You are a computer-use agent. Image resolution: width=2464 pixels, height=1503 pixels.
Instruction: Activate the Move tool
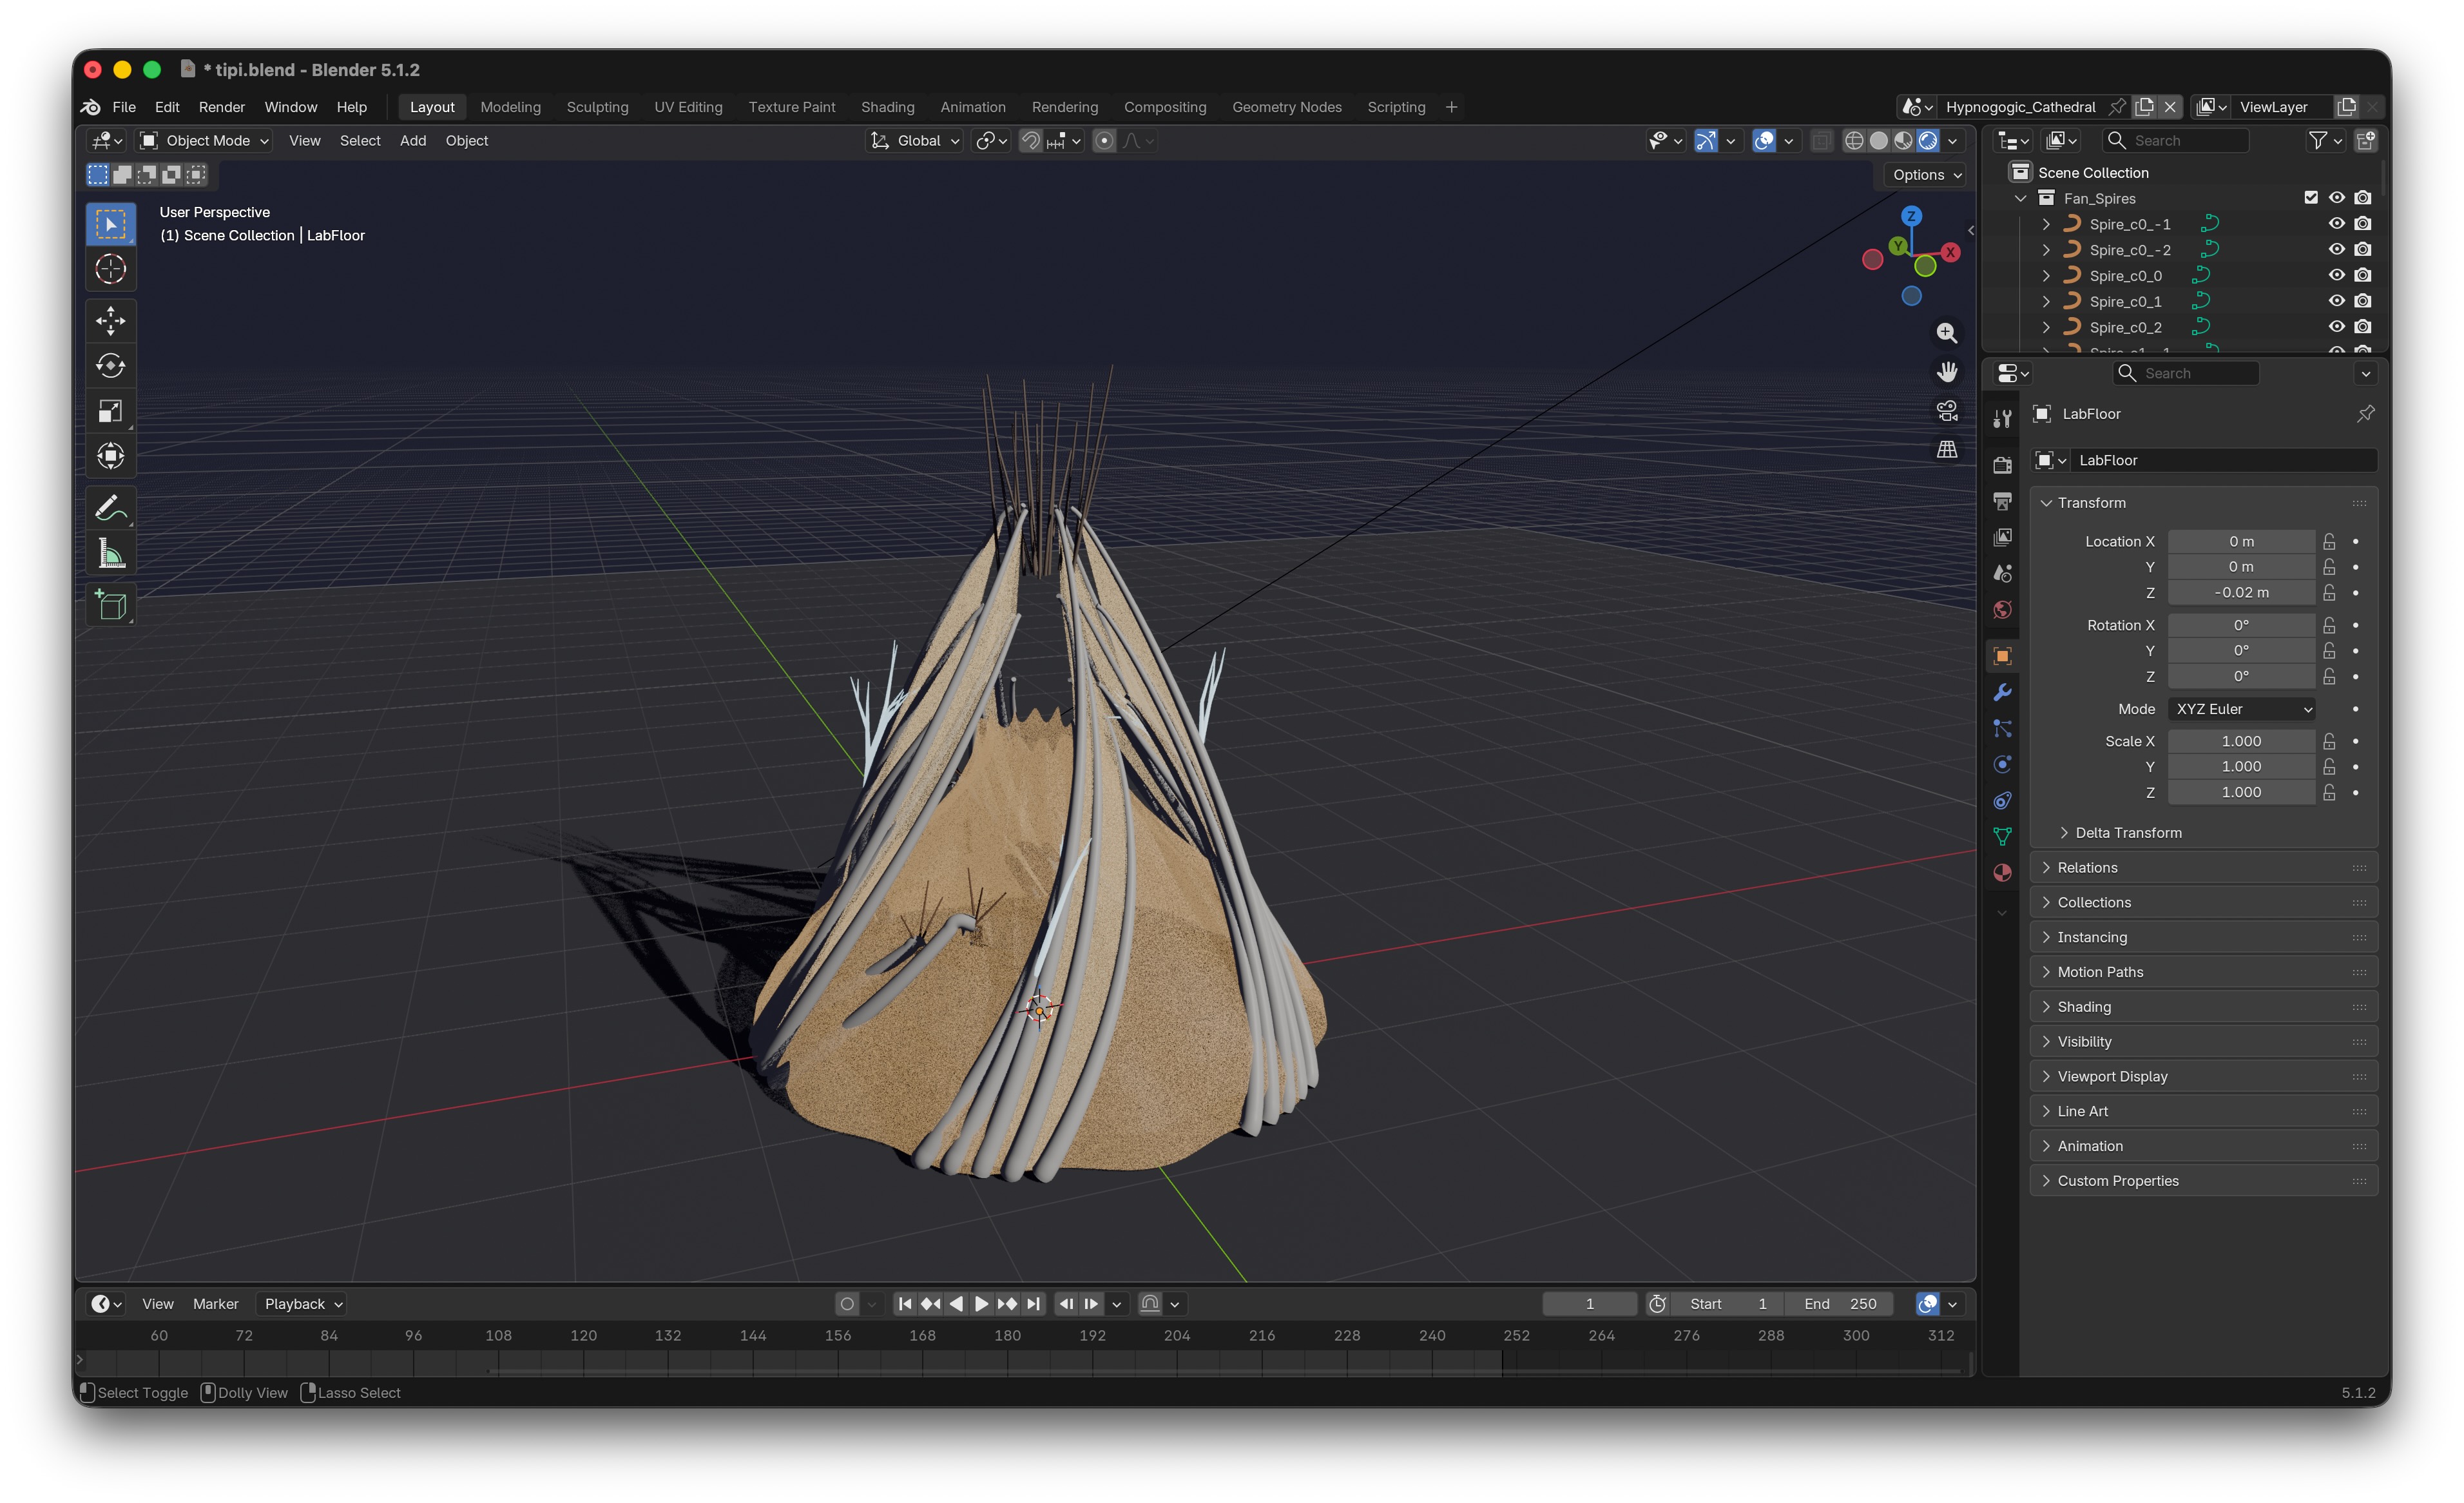pyautogui.click(x=110, y=321)
